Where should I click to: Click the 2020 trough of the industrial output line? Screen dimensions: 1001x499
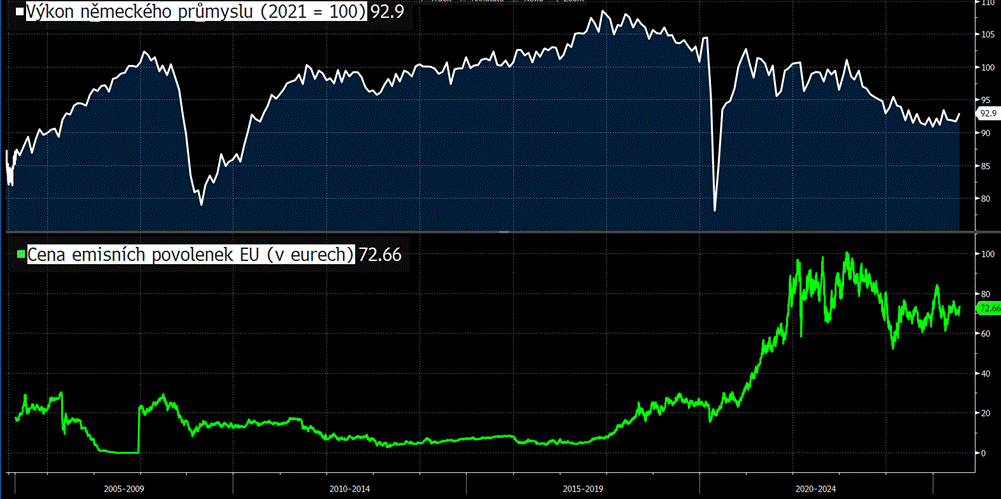point(715,210)
